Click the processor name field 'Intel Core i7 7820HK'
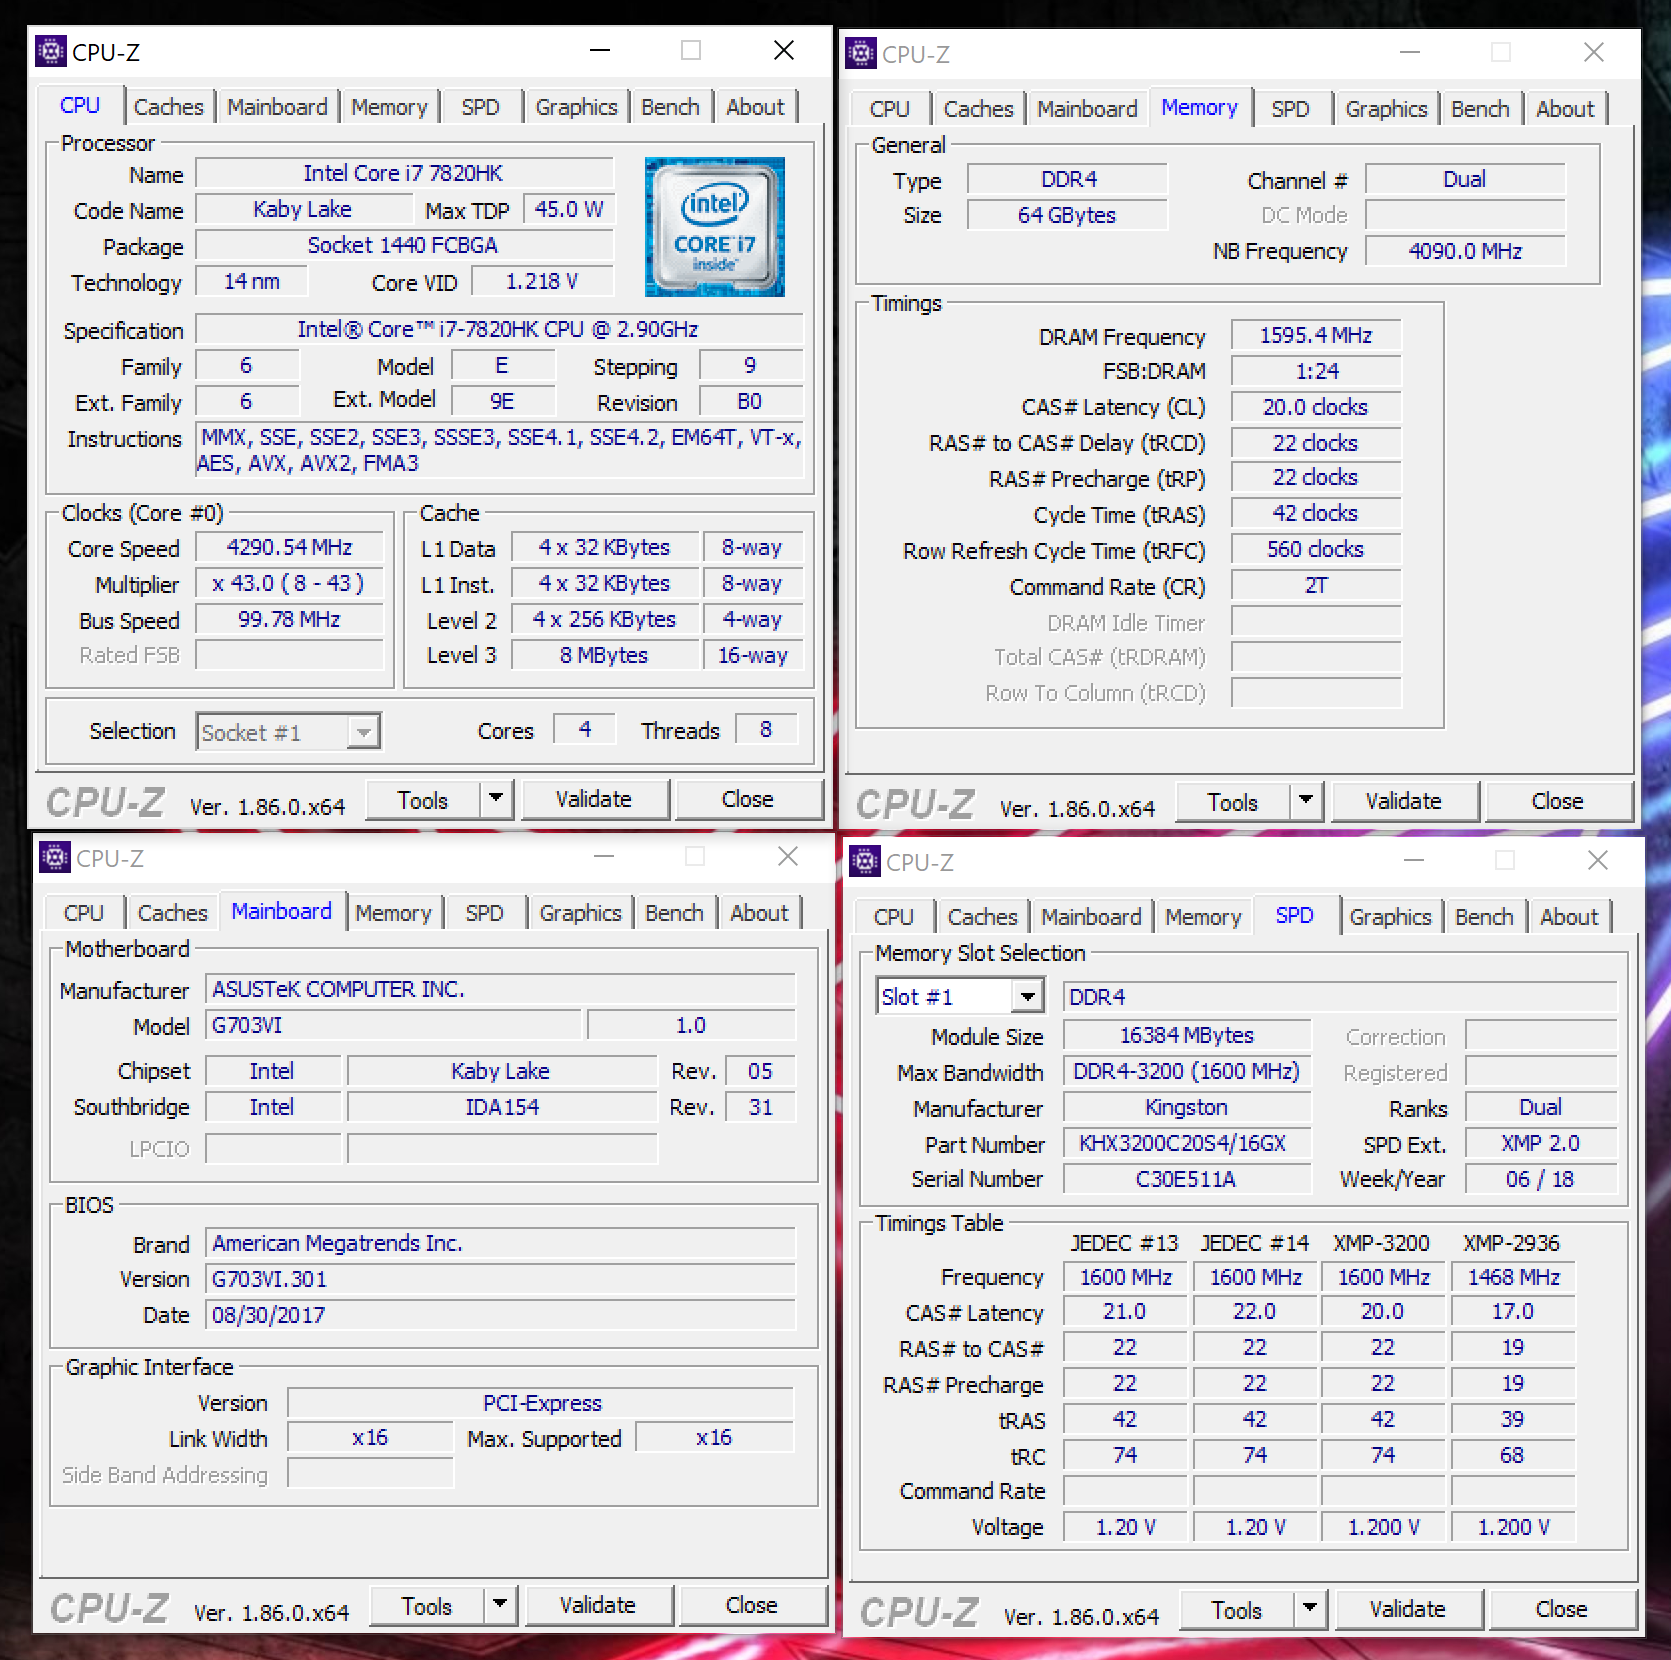Image resolution: width=1671 pixels, height=1660 pixels. (404, 173)
